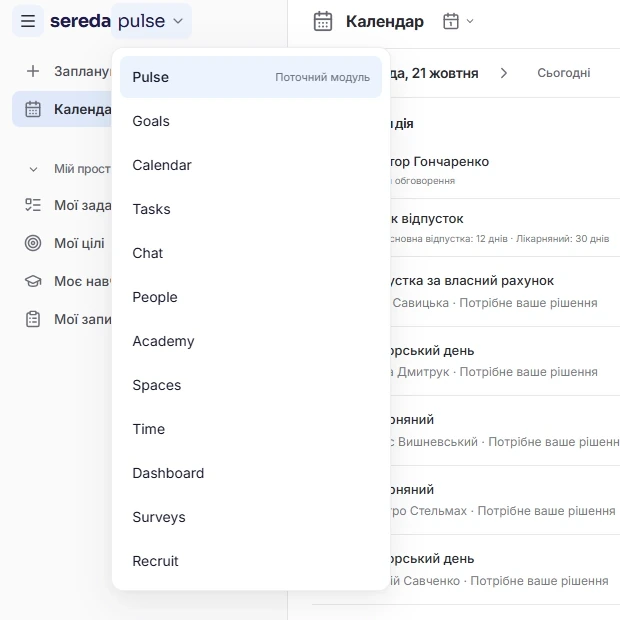
Task: Open the Савченко request row
Action: click(505, 570)
